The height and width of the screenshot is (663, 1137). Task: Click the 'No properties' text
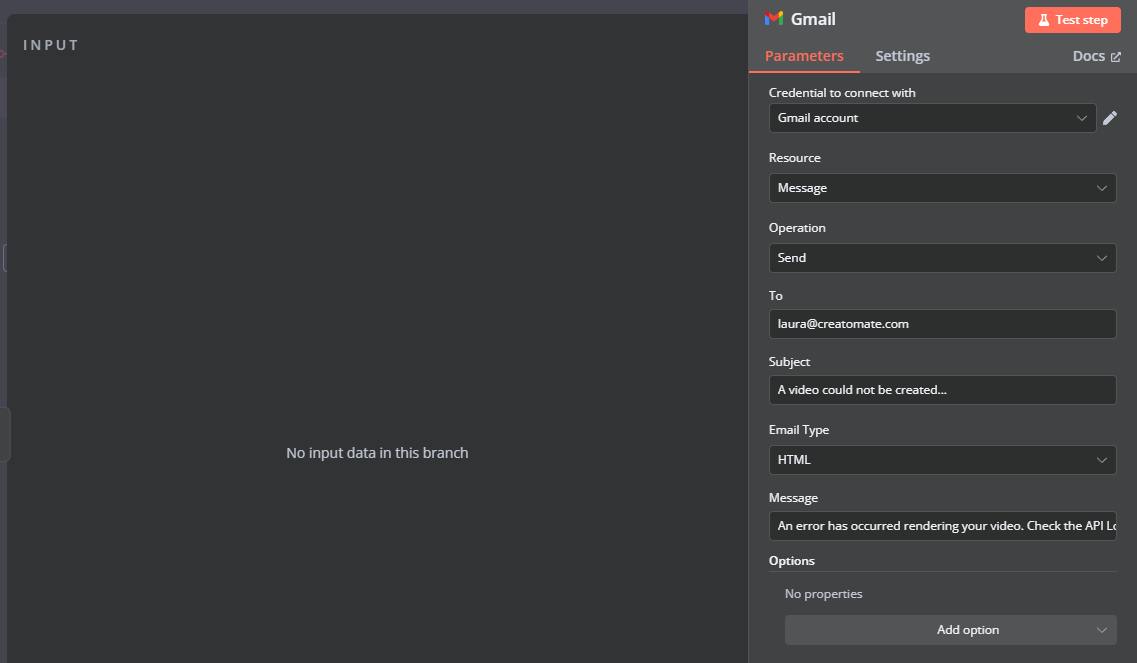(823, 593)
